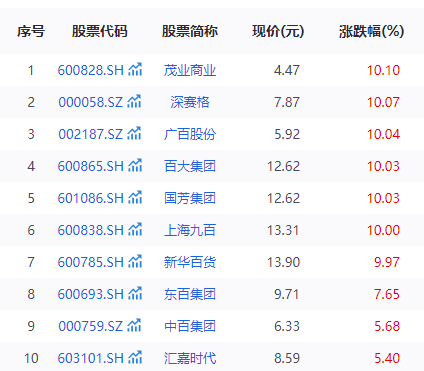This screenshot has height=371, width=424.
Task: Open chart icon next to 002187.SZ
Action: 134,134
